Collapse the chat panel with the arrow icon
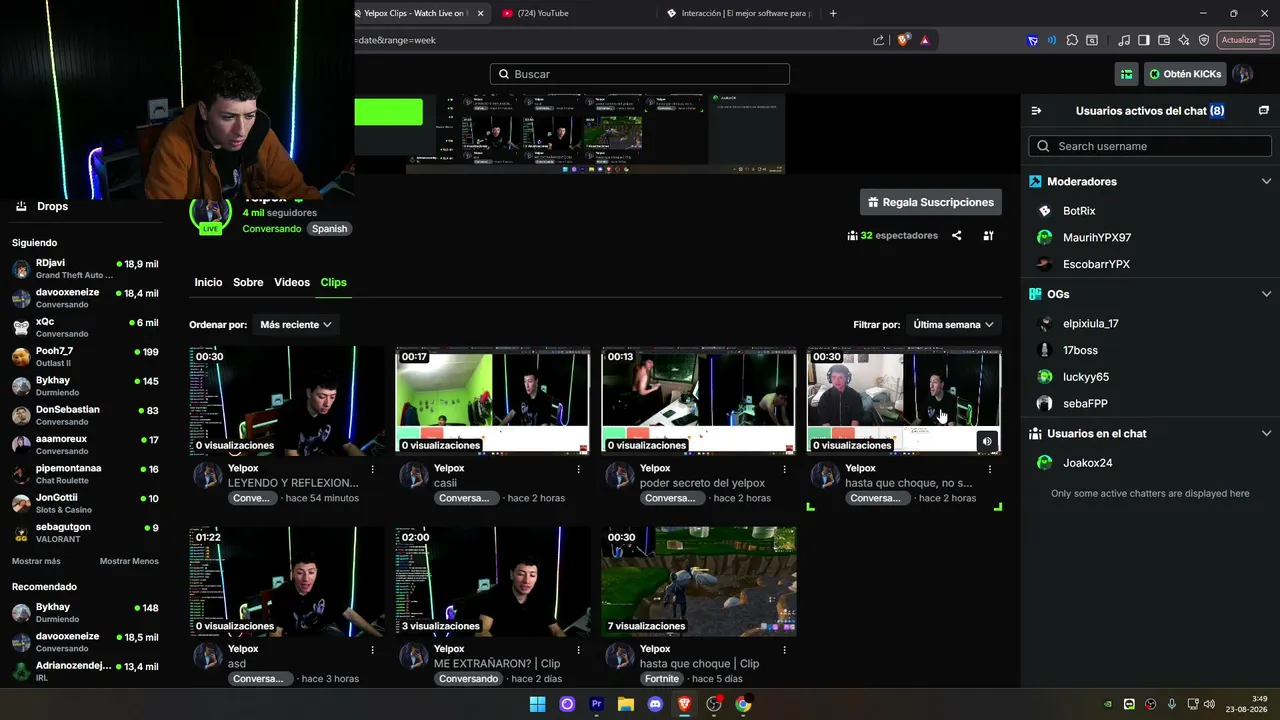 [1036, 111]
